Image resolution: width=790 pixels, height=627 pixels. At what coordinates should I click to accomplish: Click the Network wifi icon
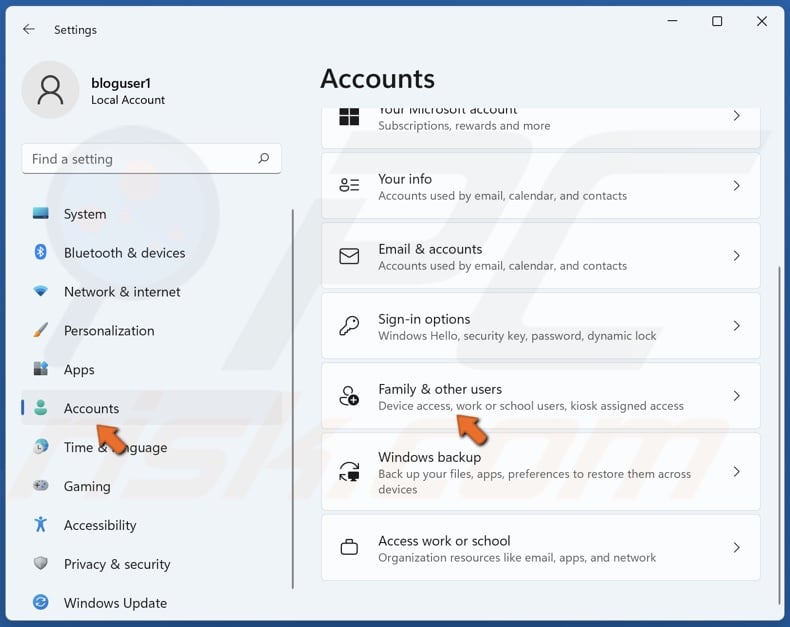tap(40, 291)
